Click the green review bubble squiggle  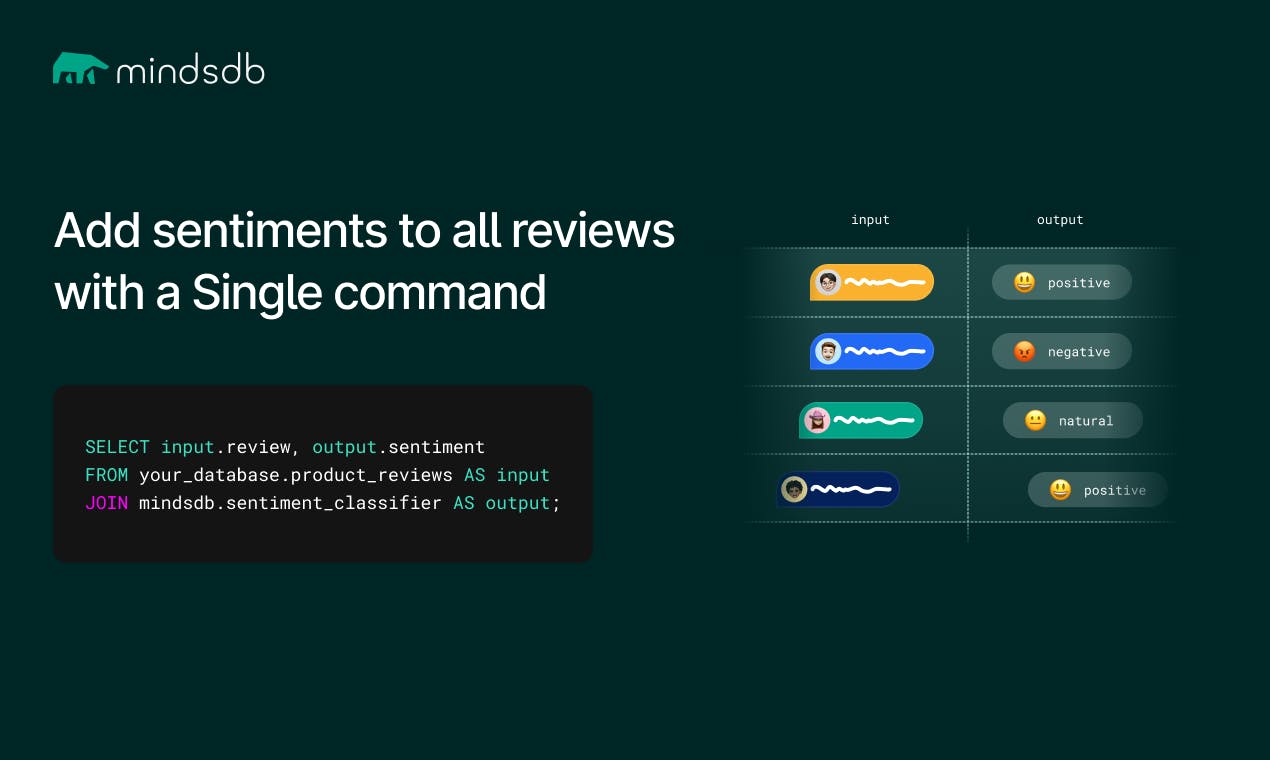[x=873, y=421]
